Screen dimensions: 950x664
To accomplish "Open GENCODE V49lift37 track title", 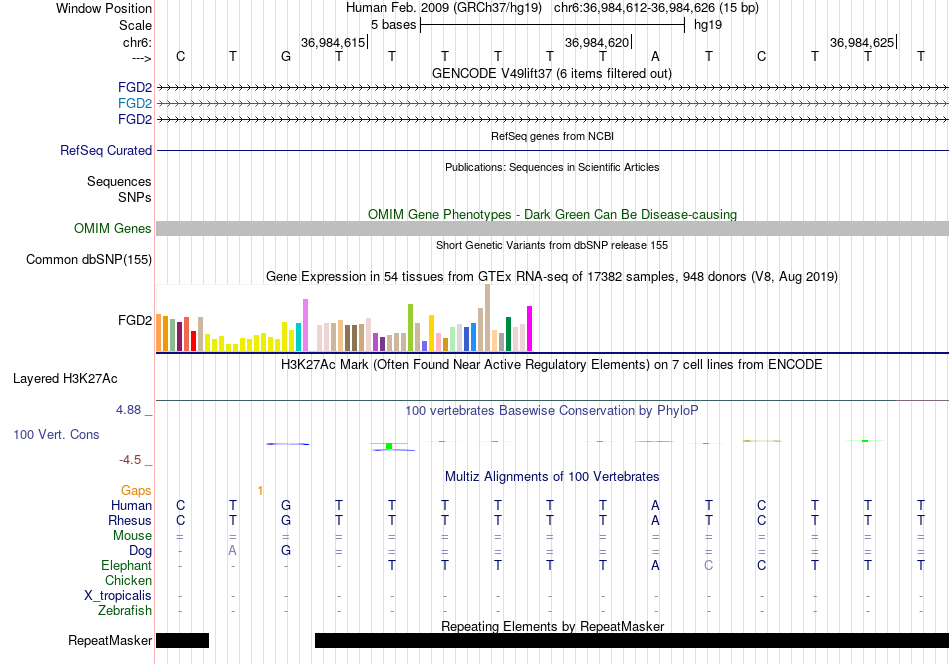I will point(551,73).
